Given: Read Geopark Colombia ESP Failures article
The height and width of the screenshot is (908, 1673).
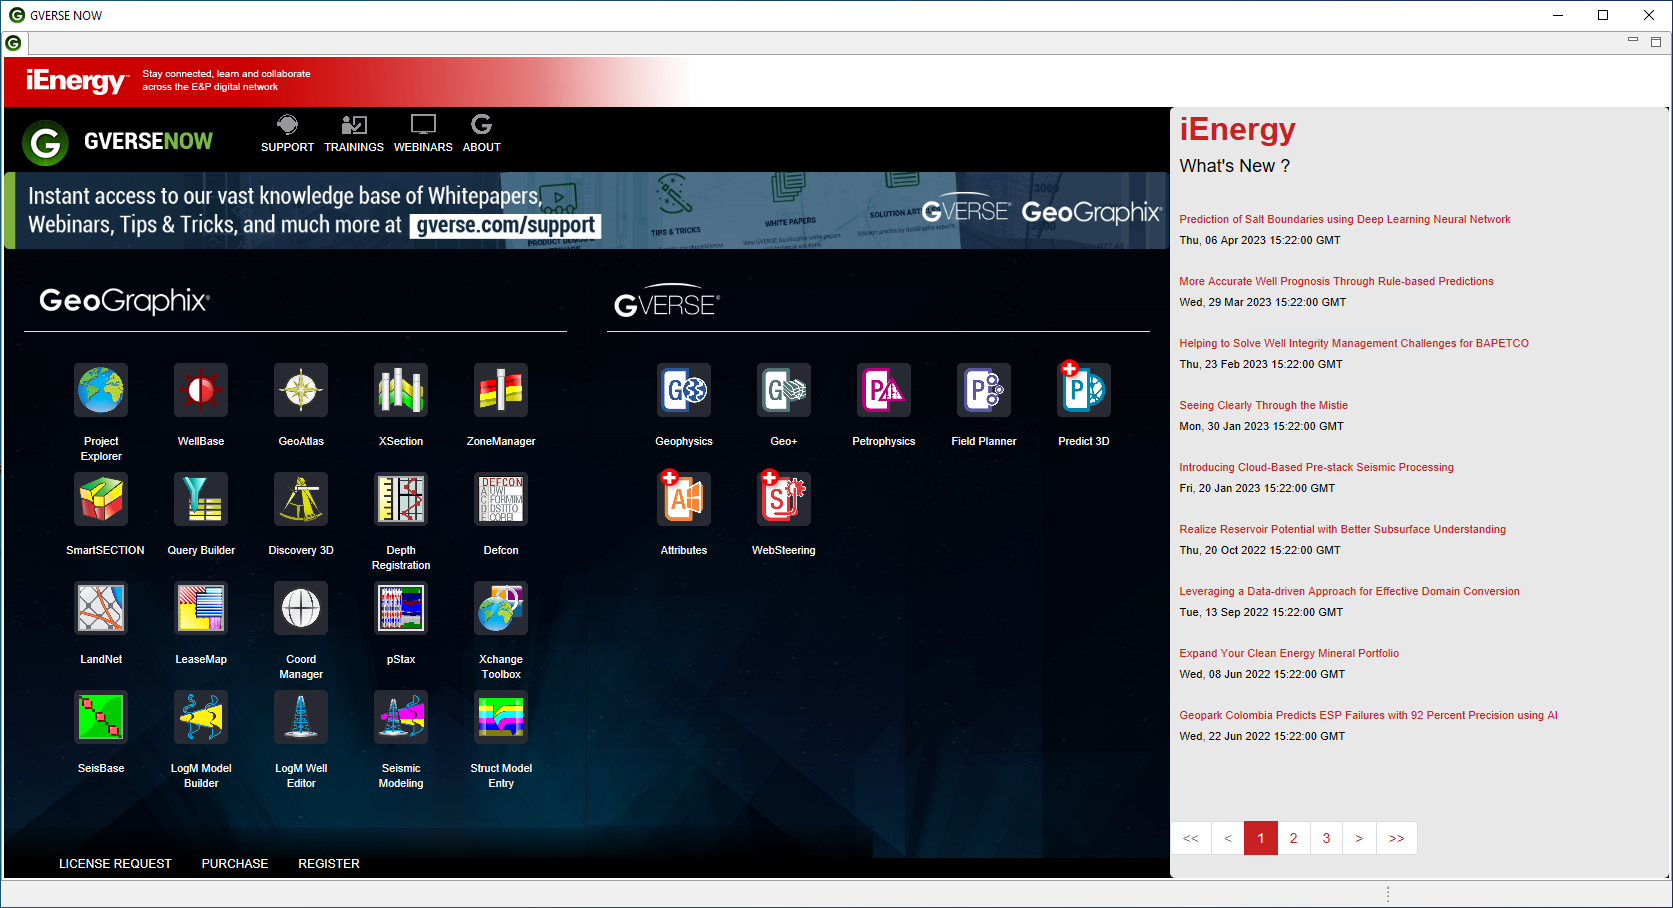Looking at the screenshot, I should point(1368,715).
